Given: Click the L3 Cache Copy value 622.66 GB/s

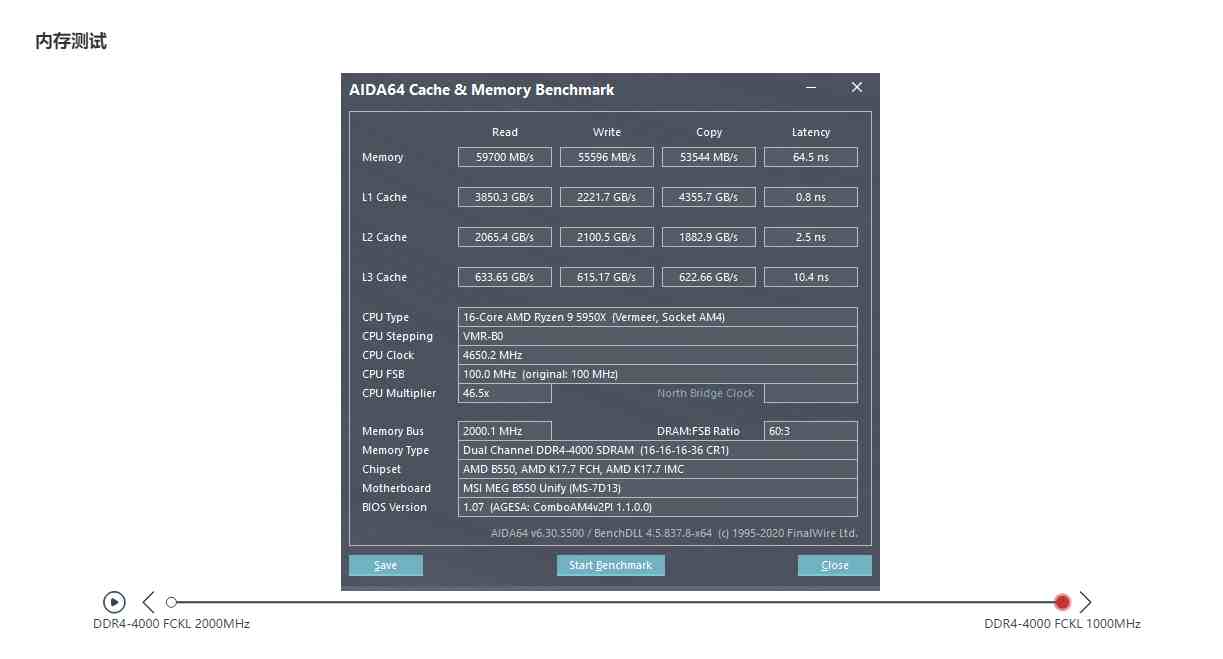Looking at the screenshot, I should pyautogui.click(x=709, y=277).
